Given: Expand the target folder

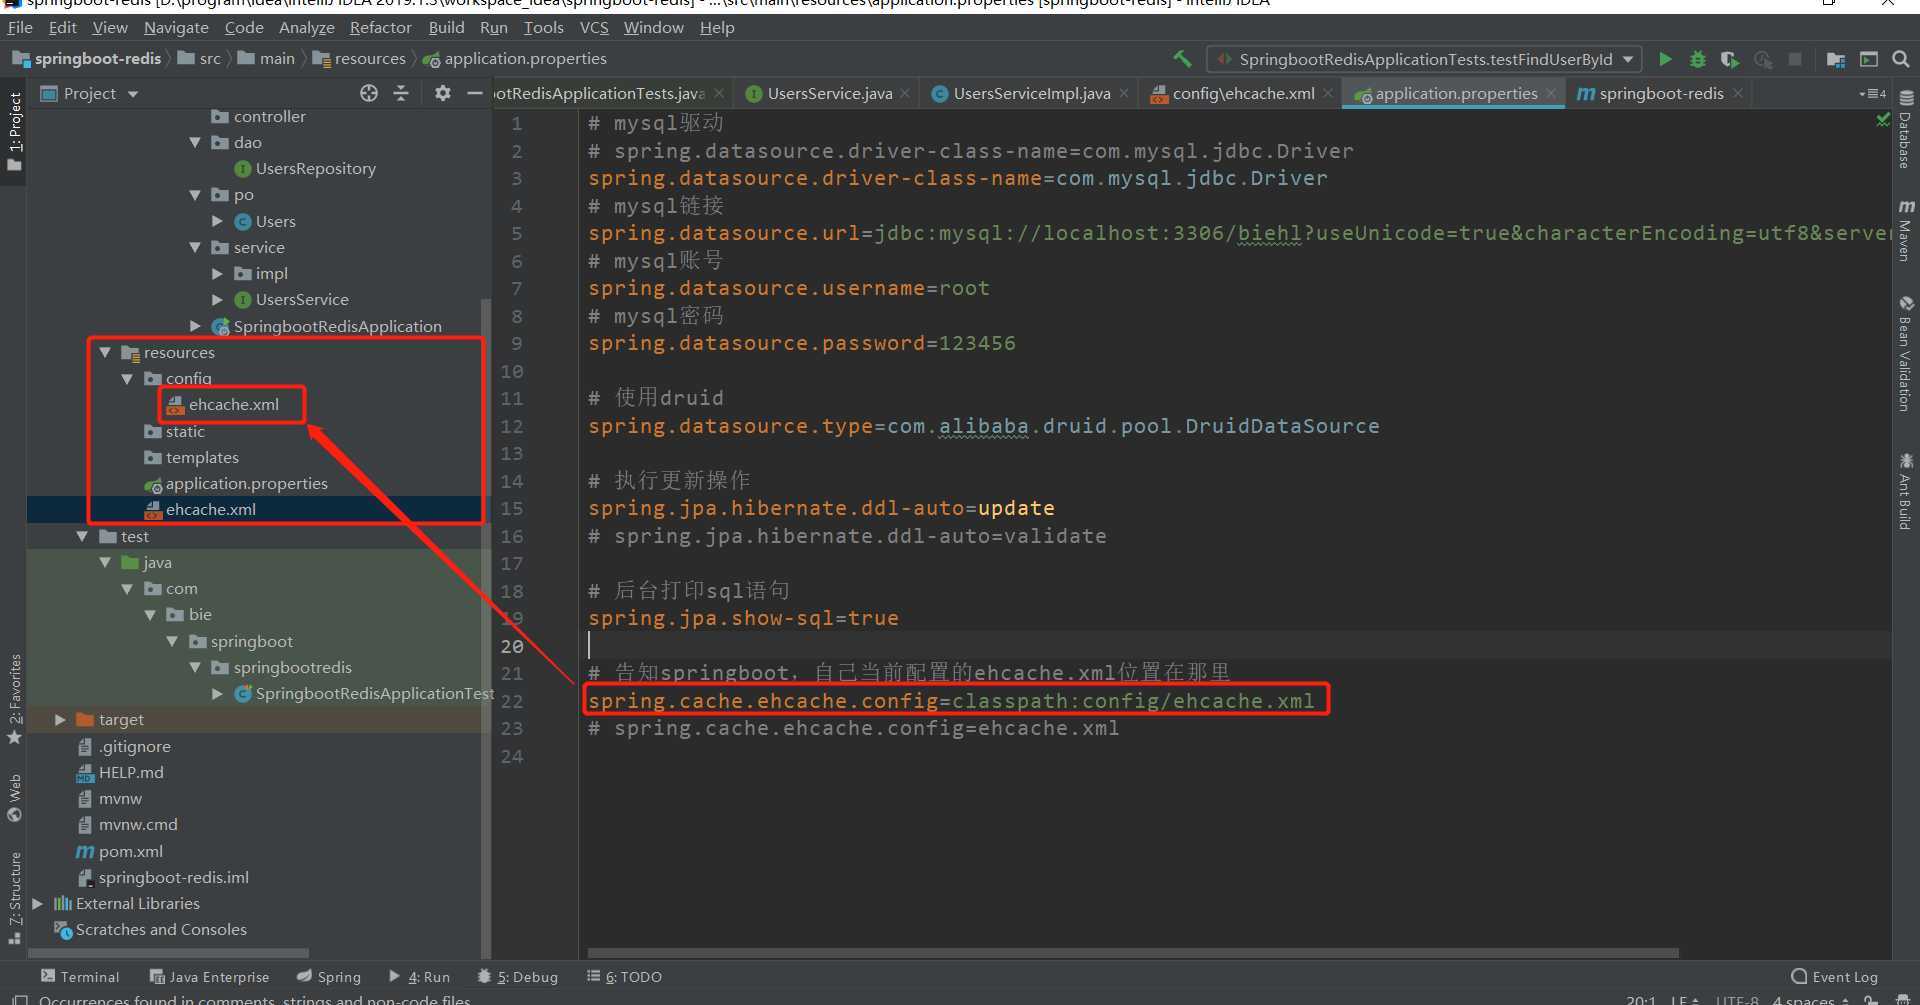Looking at the screenshot, I should pyautogui.click(x=60, y=720).
